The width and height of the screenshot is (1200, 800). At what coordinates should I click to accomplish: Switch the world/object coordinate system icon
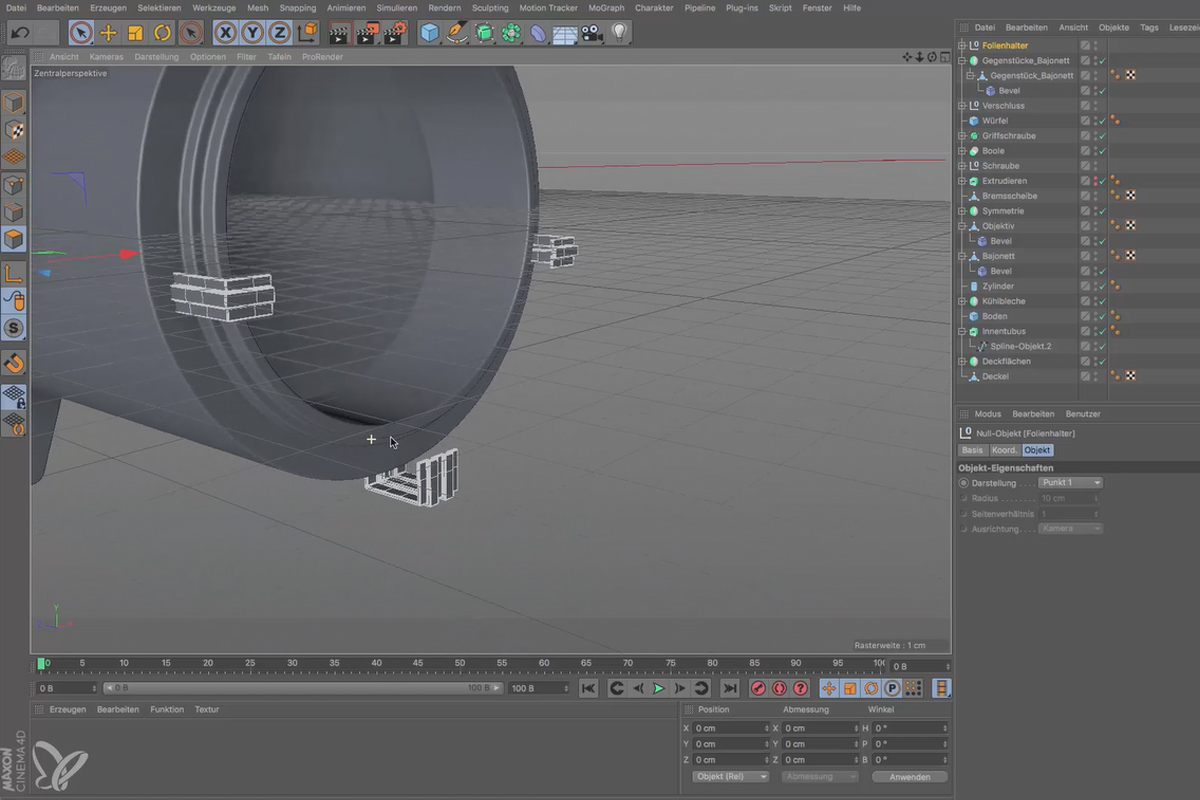(x=308, y=33)
